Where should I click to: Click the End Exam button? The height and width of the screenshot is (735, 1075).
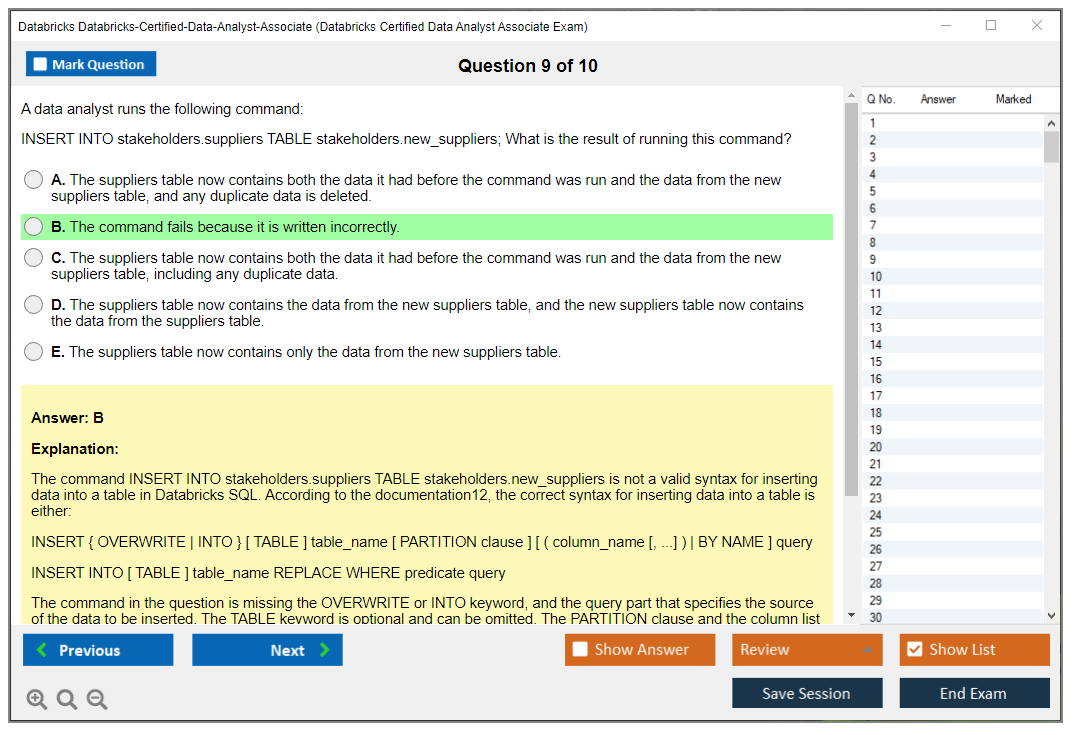974,693
